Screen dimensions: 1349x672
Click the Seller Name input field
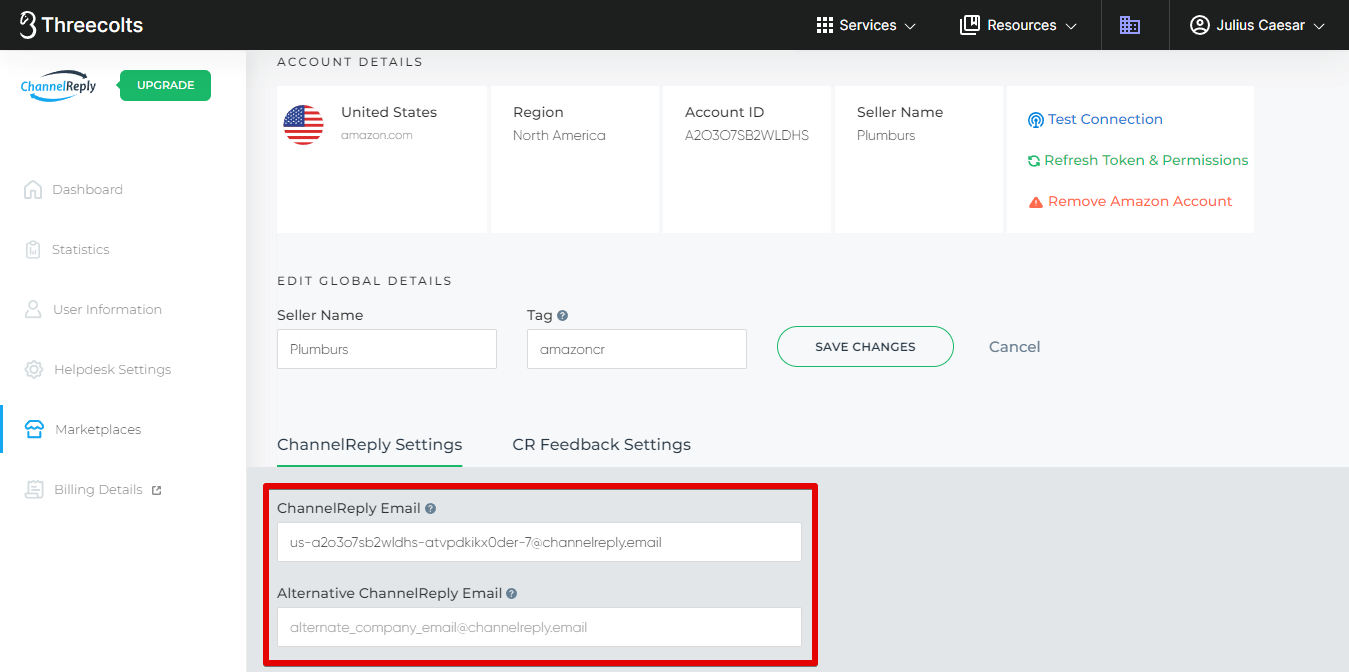pyautogui.click(x=387, y=349)
